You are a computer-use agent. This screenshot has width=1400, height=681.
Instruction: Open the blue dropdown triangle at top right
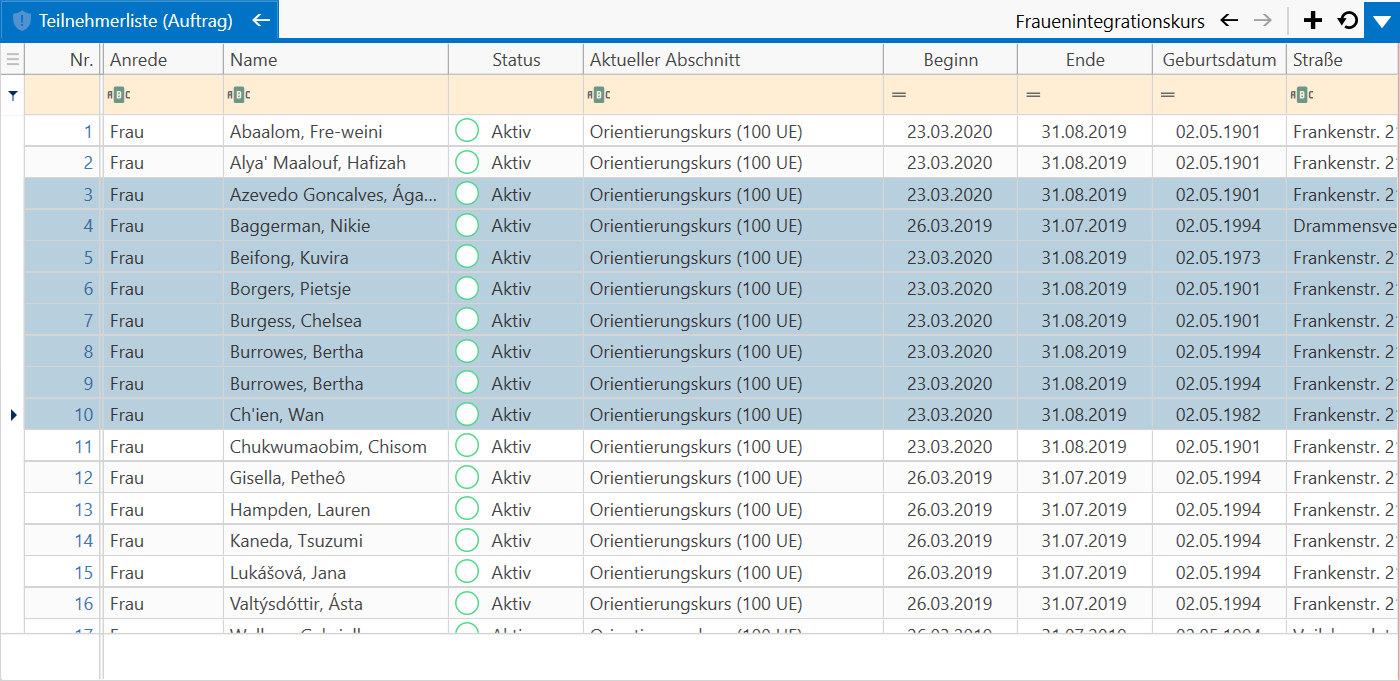pyautogui.click(x=1381, y=20)
